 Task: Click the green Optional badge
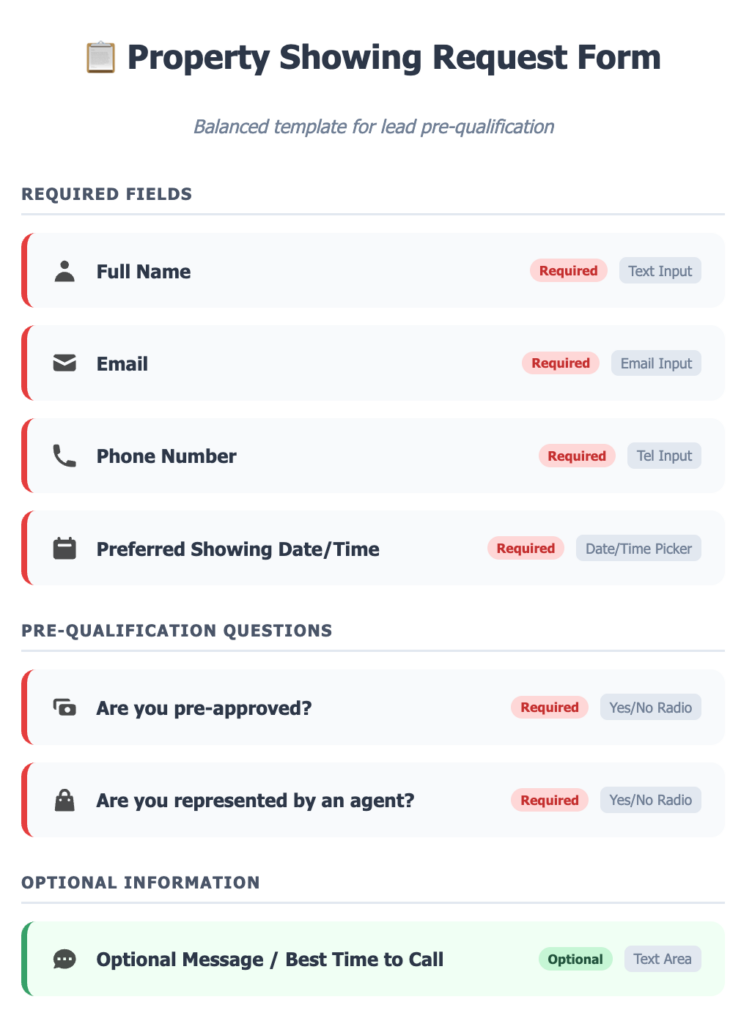pyautogui.click(x=575, y=959)
